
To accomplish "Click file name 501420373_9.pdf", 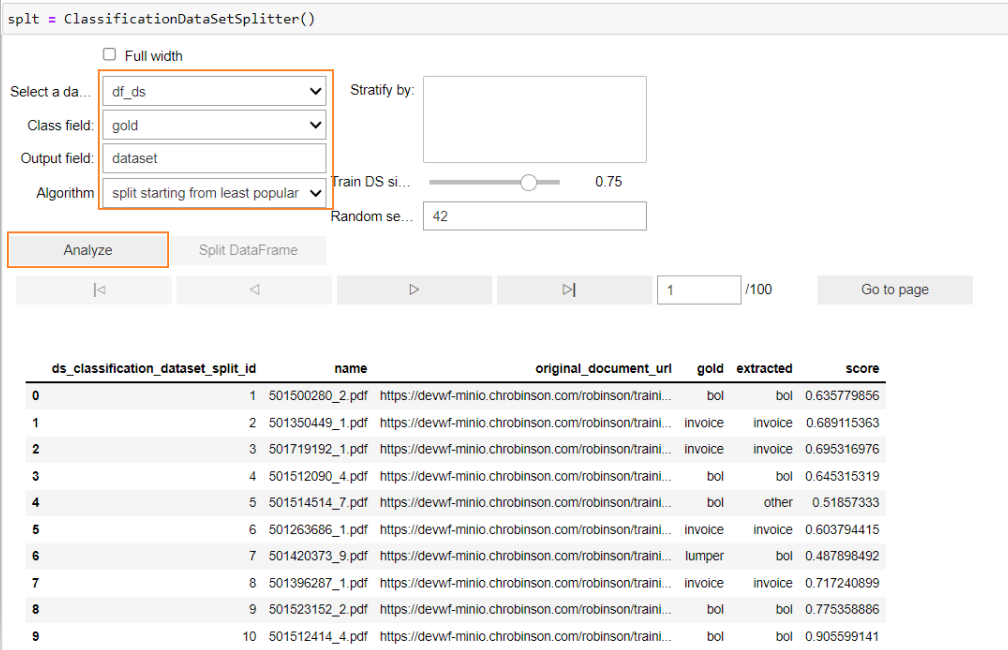I will tap(318, 556).
